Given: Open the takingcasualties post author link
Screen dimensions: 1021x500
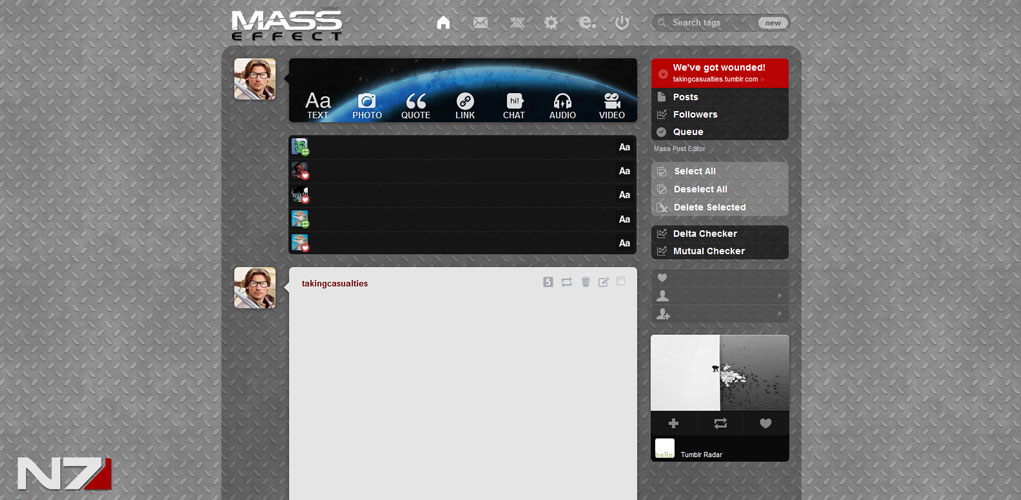Looking at the screenshot, I should (335, 284).
